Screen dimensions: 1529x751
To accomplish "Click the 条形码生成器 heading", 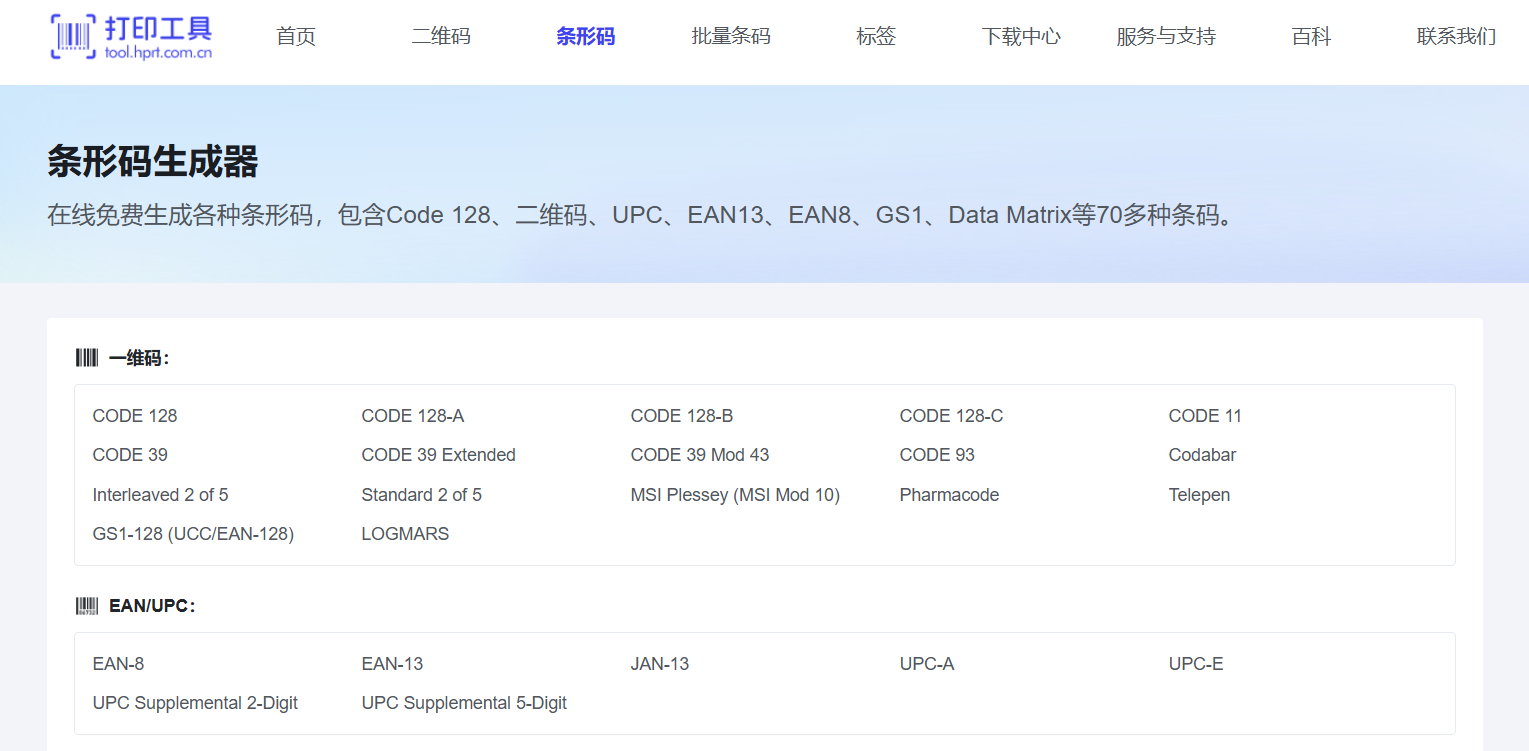I will tap(153, 162).
